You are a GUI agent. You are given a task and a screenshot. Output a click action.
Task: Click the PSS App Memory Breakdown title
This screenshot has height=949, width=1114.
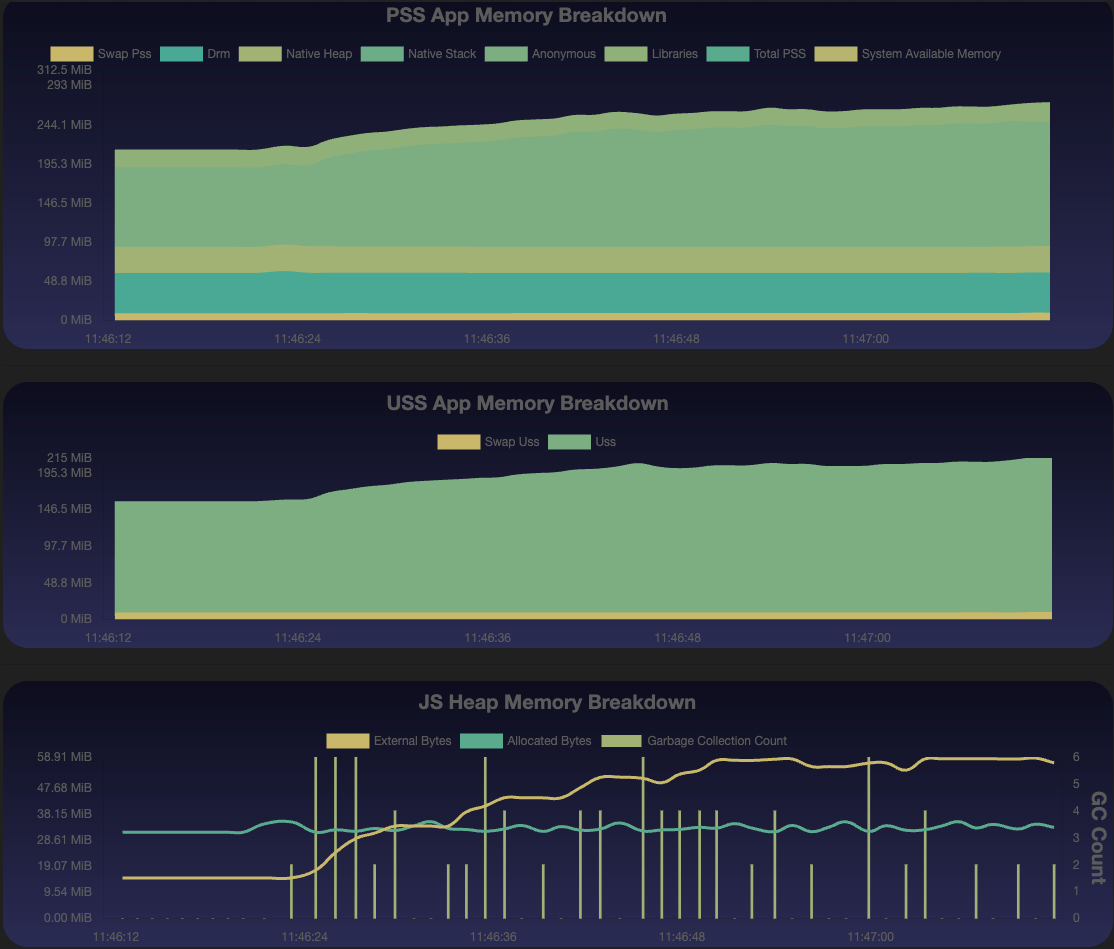point(527,15)
